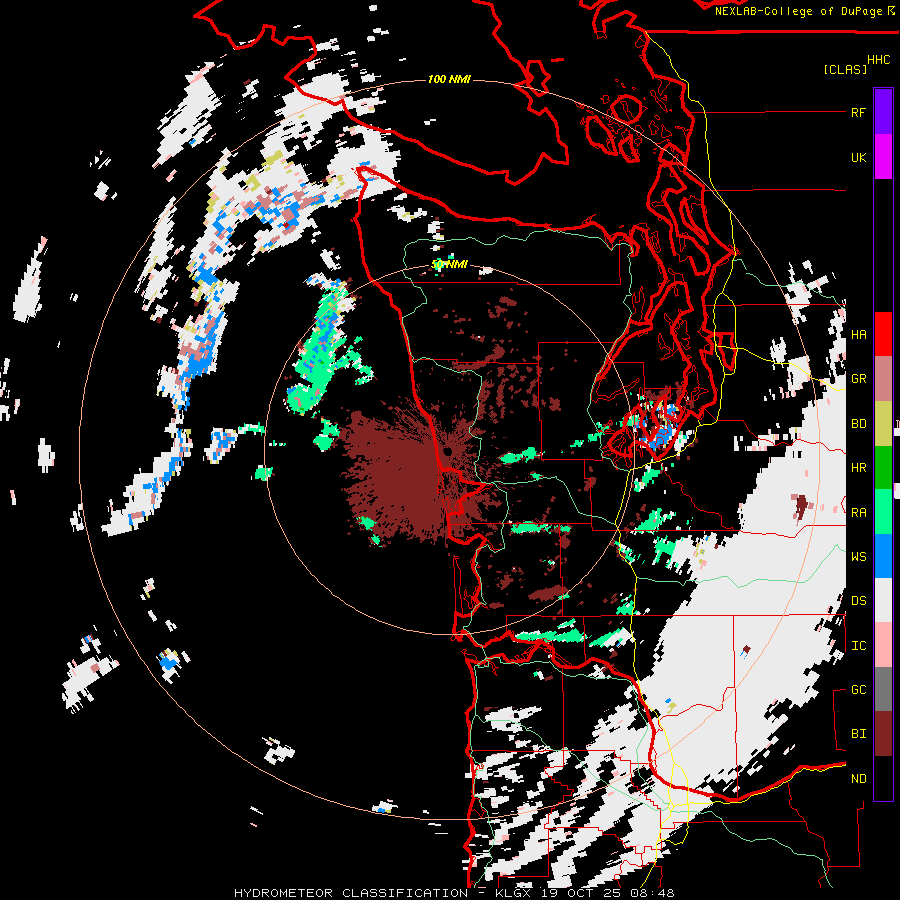Click the HA red legend swatch

[883, 334]
